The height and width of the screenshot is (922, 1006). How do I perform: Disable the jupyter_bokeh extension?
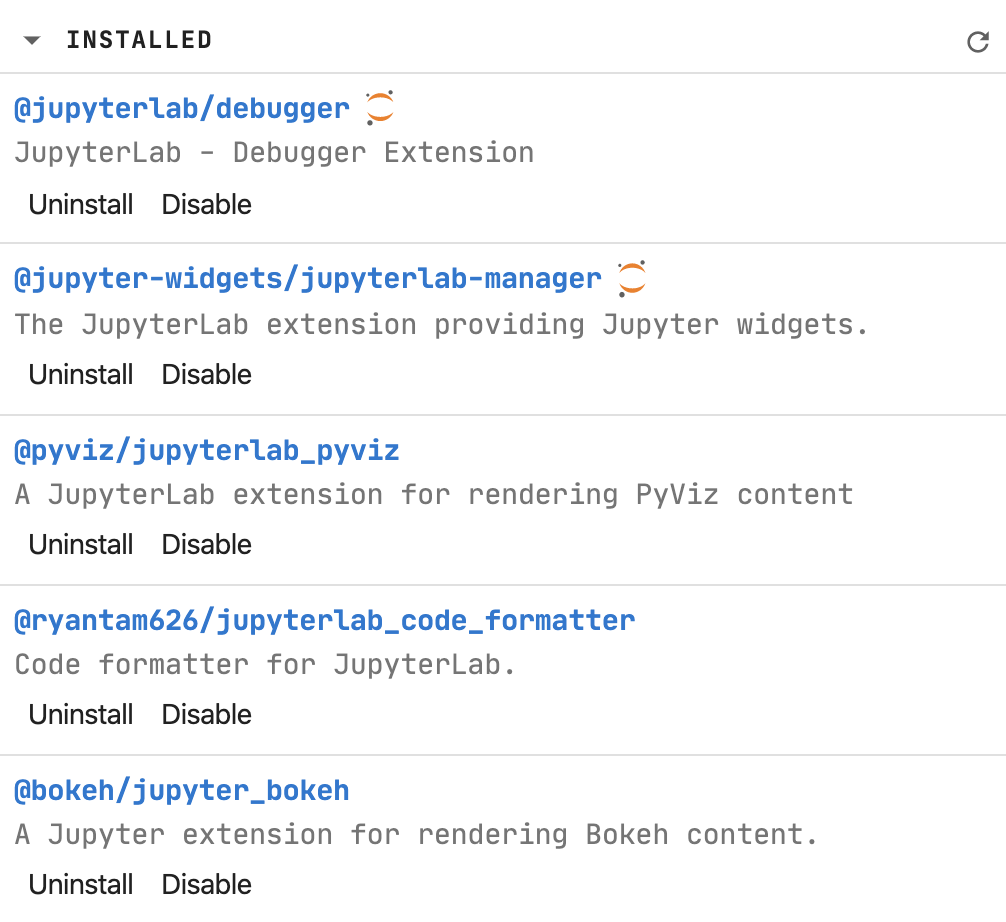206,884
